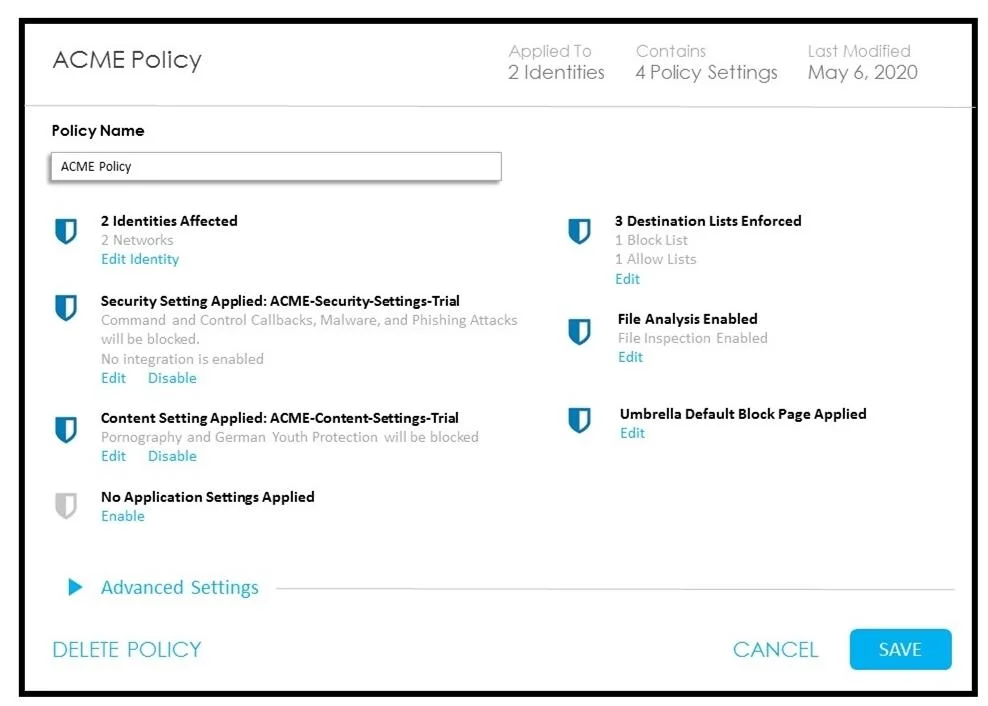Disable the ACME-Security-Settings-Trial security setting

pyautogui.click(x=172, y=378)
